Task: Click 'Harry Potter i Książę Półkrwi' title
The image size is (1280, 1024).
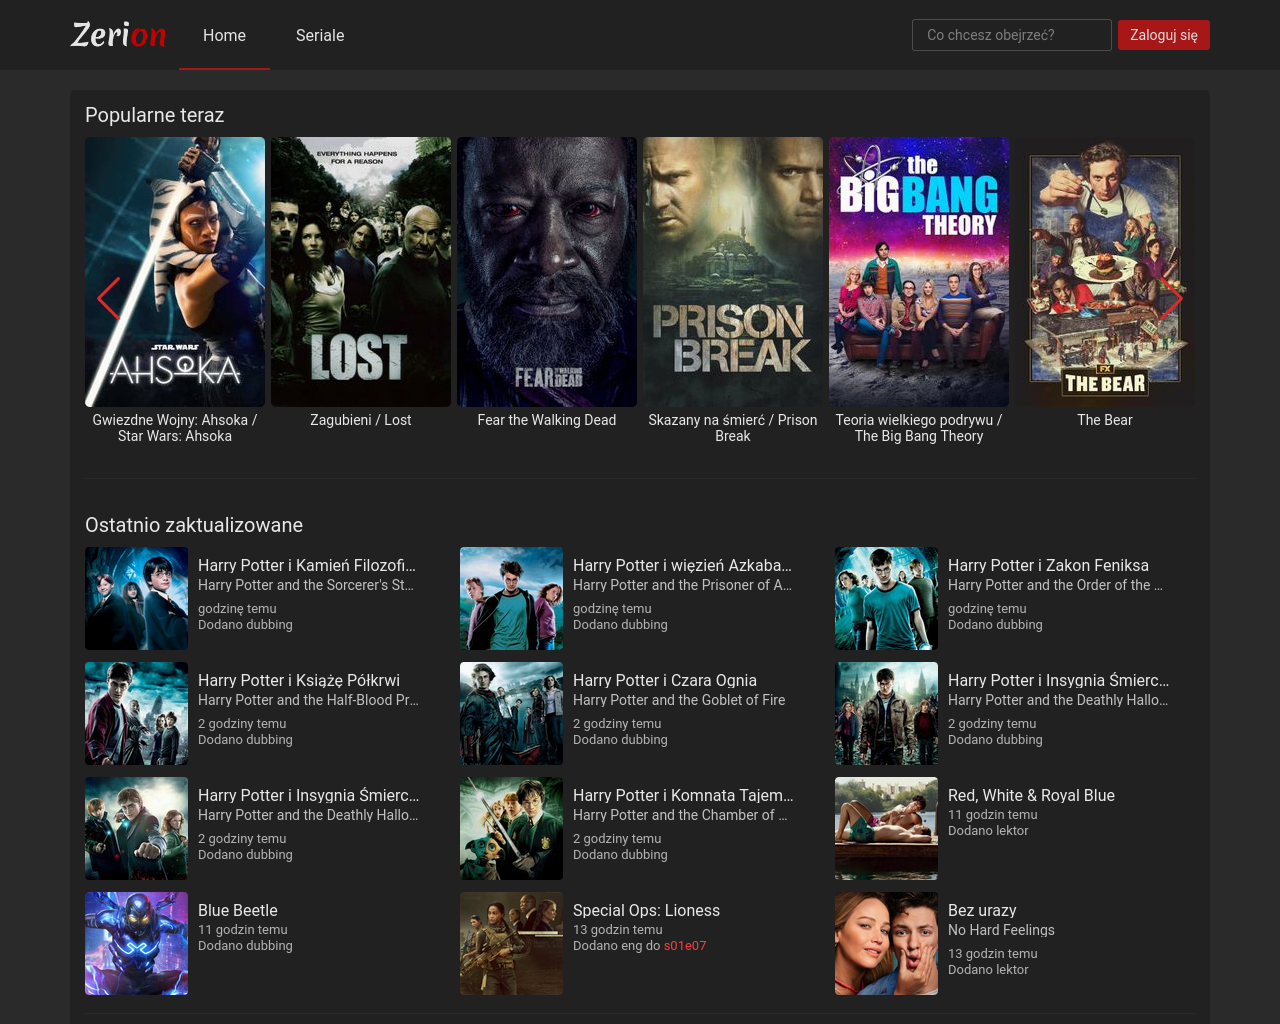Action: pyautogui.click(x=299, y=680)
